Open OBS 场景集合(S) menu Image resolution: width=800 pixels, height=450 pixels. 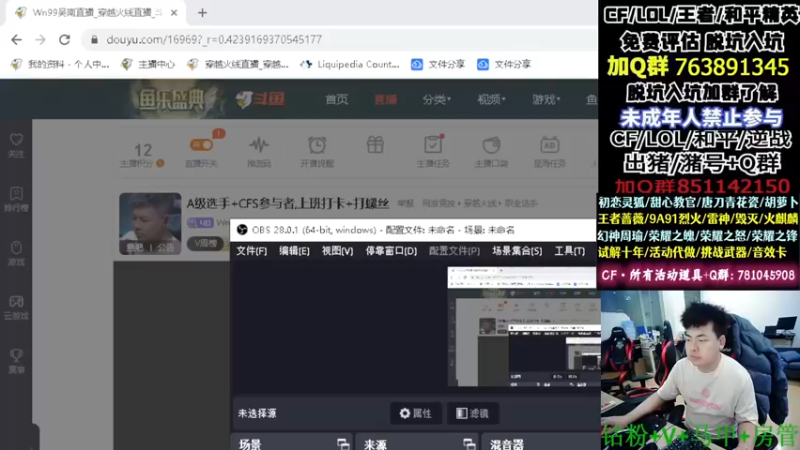pos(517,251)
